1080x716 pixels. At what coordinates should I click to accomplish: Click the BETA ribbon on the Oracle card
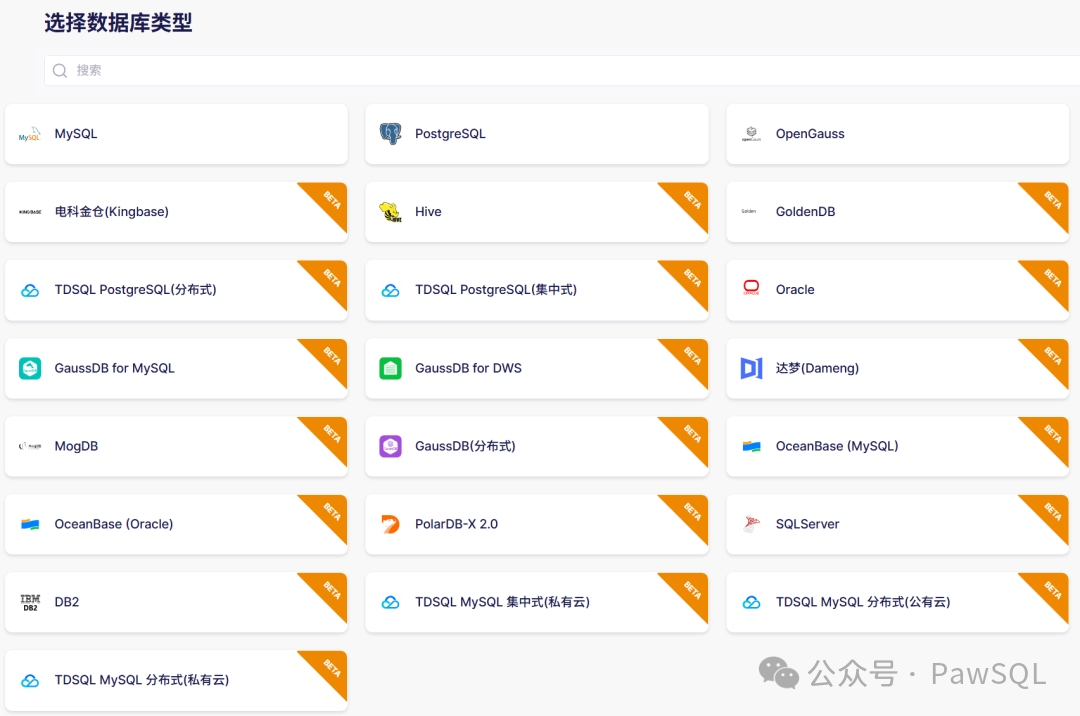[1052, 277]
